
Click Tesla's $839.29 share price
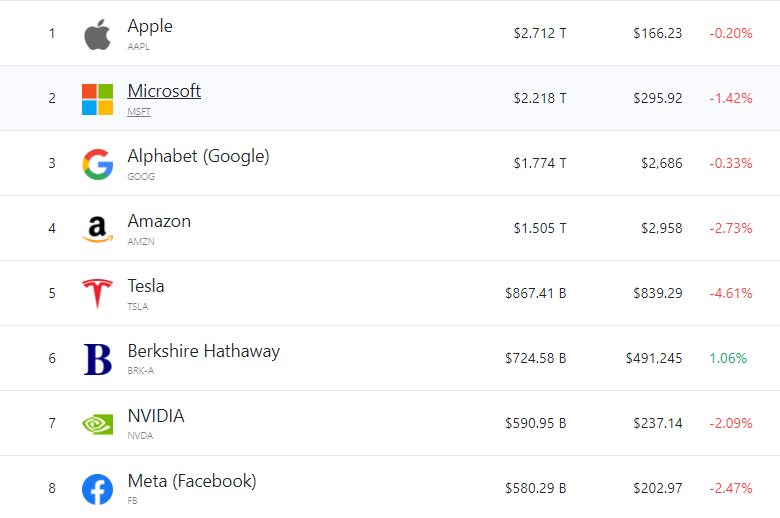[x=657, y=293]
